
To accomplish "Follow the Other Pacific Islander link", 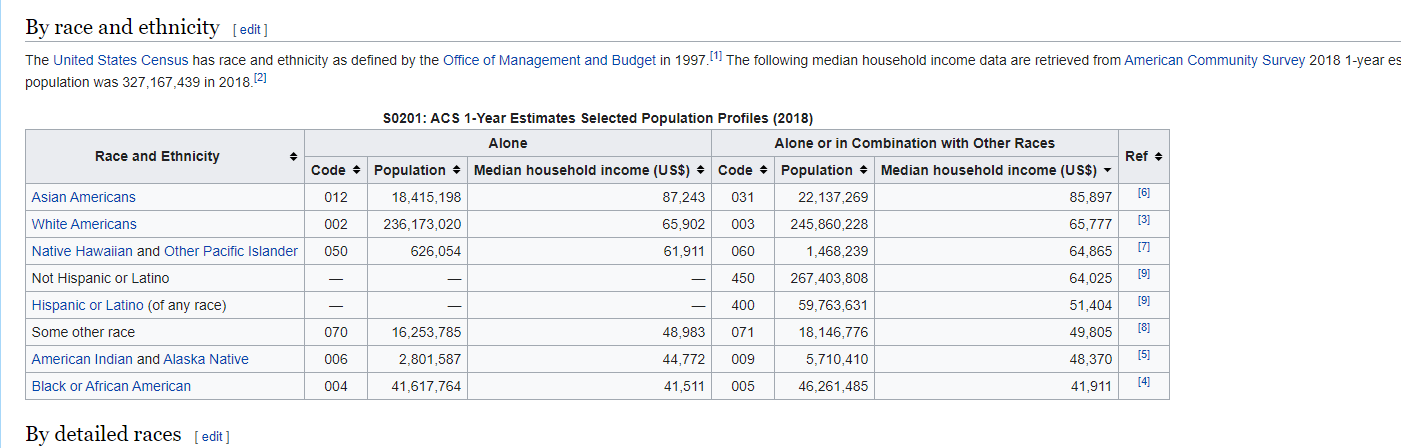I will pyautogui.click(x=231, y=251).
